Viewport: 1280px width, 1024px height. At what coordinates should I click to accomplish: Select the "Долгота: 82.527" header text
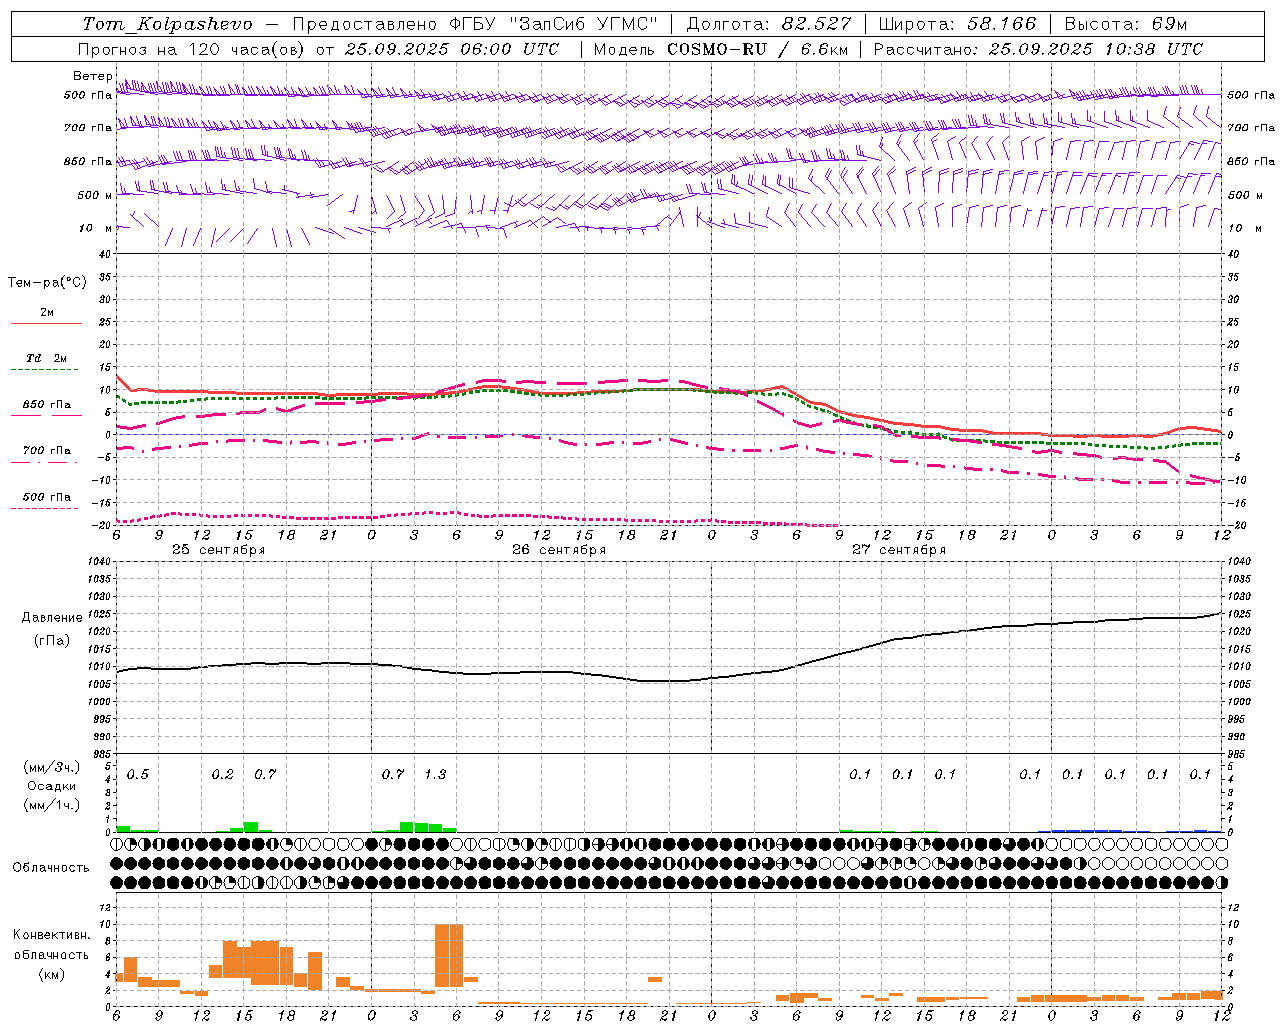click(769, 24)
